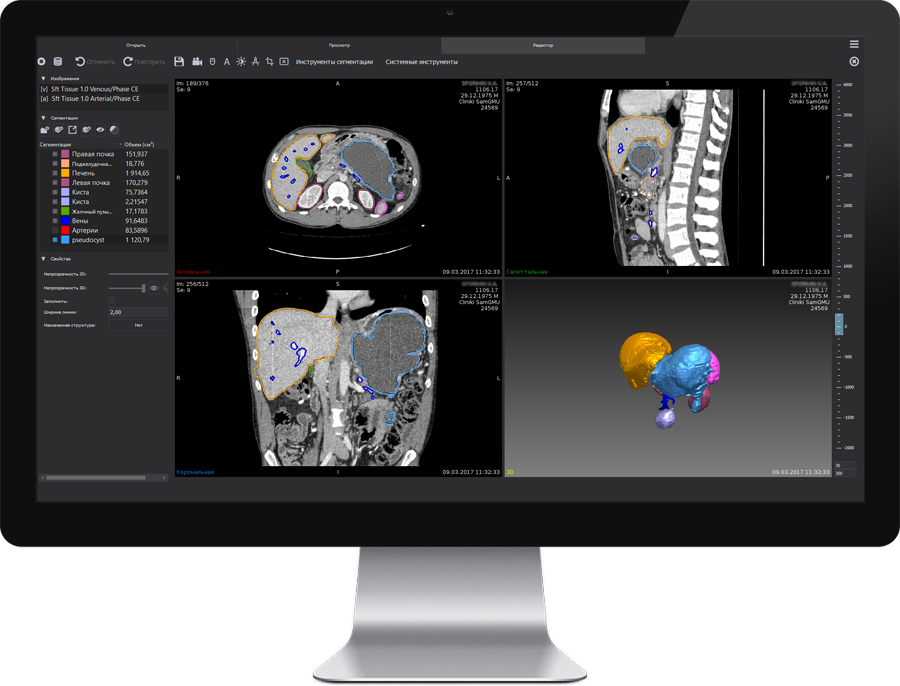The width and height of the screenshot is (900, 686).
Task: Click the save floppy disk icon
Action: point(179,62)
